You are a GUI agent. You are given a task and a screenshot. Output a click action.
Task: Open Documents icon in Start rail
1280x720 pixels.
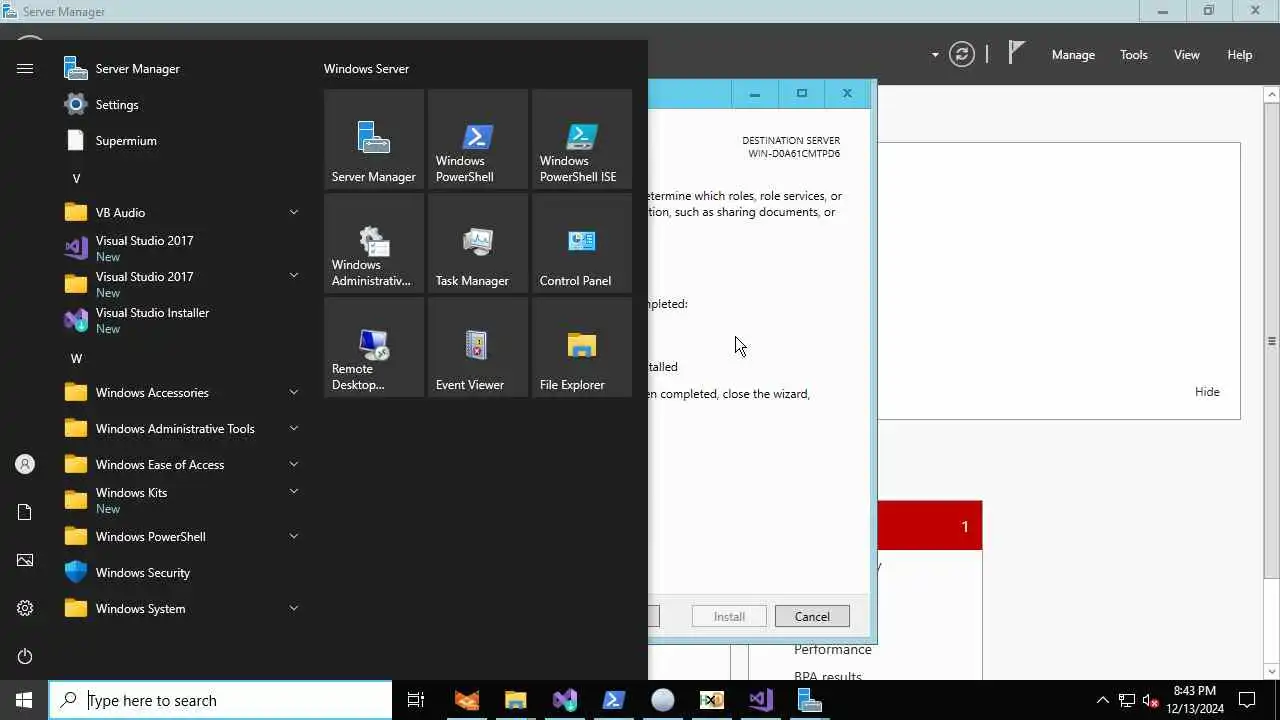[25, 512]
